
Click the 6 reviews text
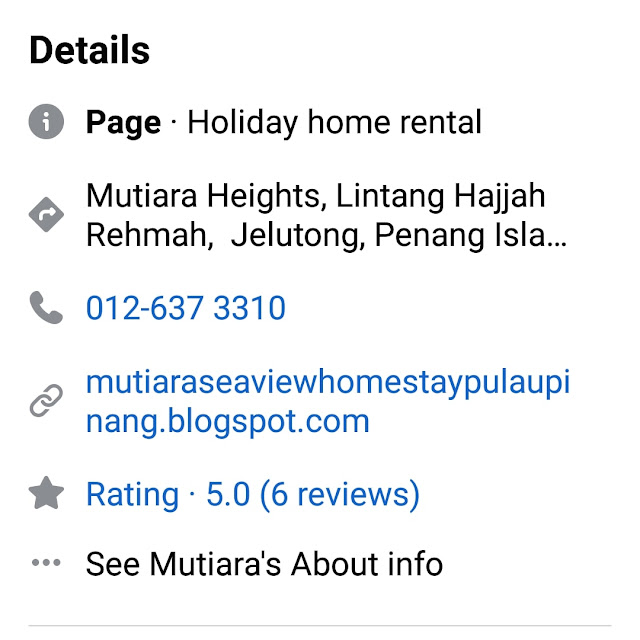(340, 494)
